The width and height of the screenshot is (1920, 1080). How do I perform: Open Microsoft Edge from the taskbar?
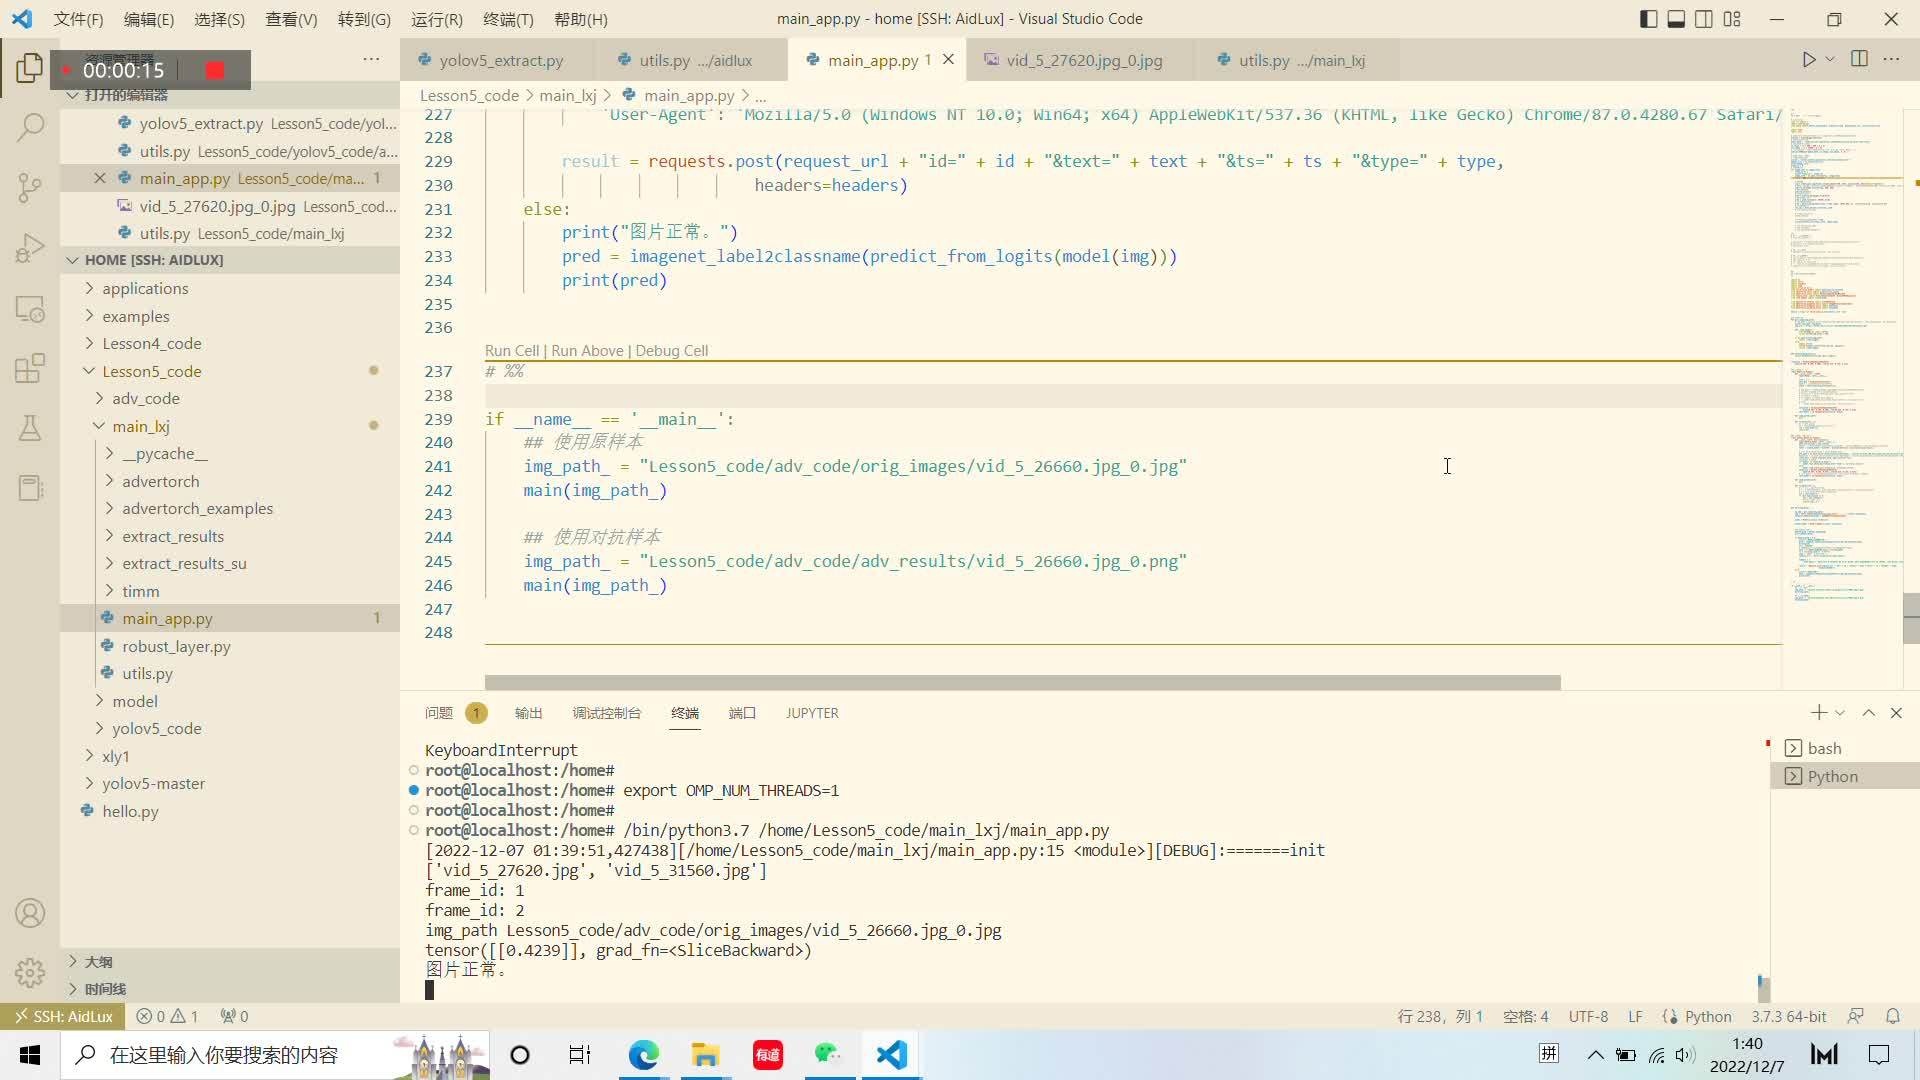[x=644, y=1055]
